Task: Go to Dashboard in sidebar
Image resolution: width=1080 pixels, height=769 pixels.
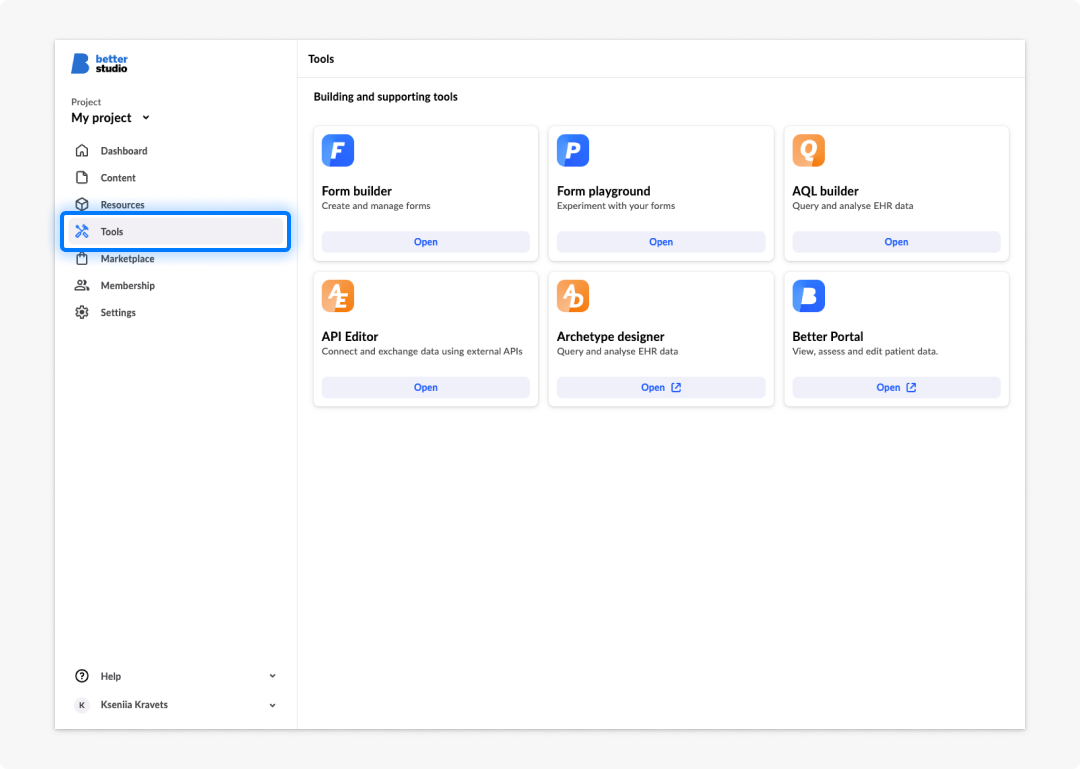Action: (x=176, y=150)
